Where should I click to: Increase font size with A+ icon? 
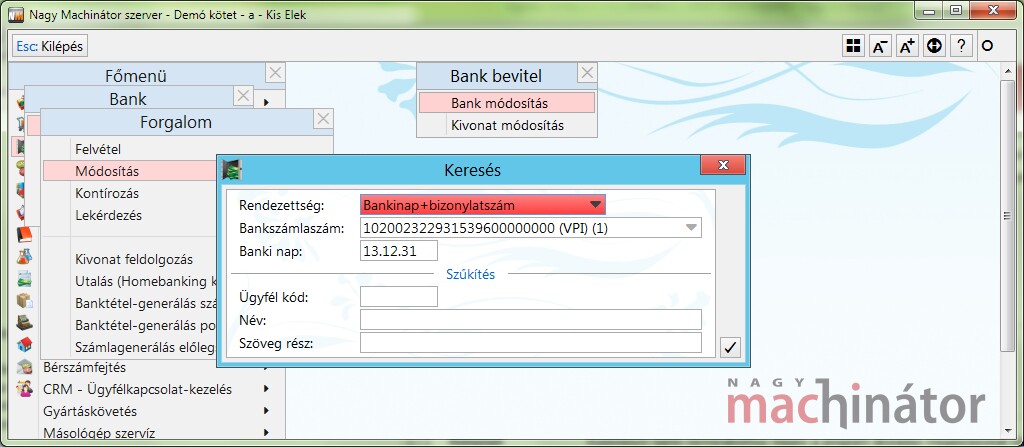click(x=907, y=46)
